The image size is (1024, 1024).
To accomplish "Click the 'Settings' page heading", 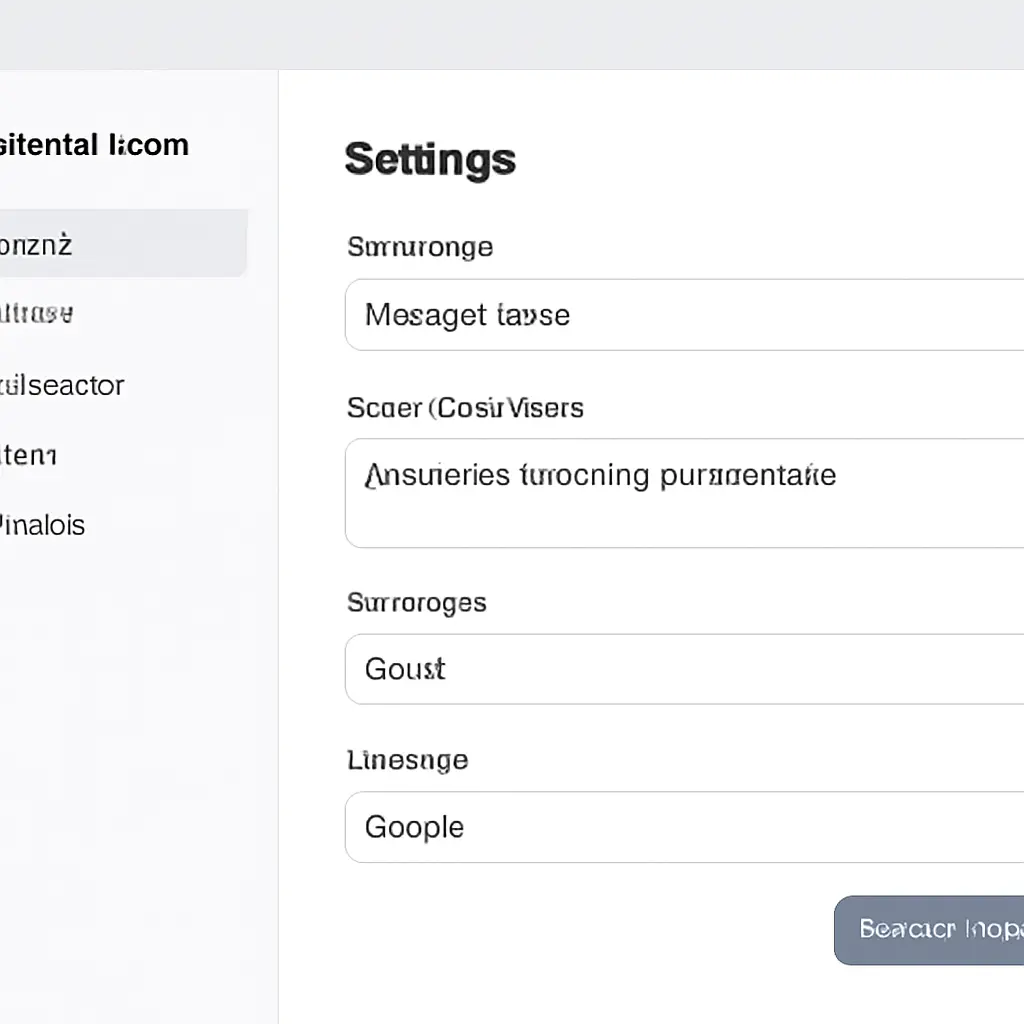I will pyautogui.click(x=430, y=159).
